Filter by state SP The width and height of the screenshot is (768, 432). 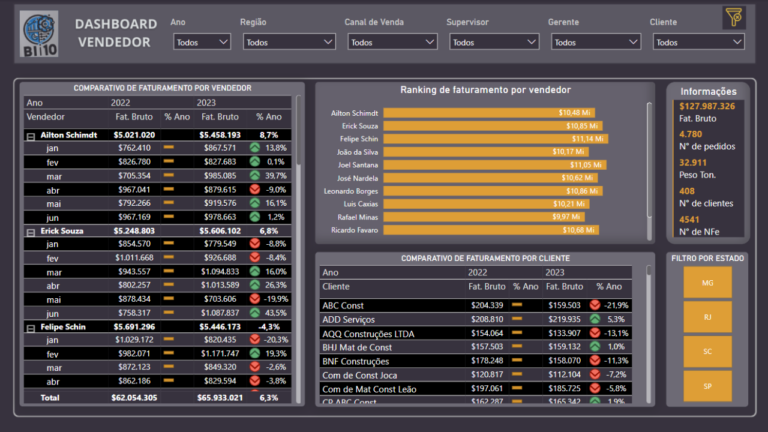pyautogui.click(x=707, y=386)
